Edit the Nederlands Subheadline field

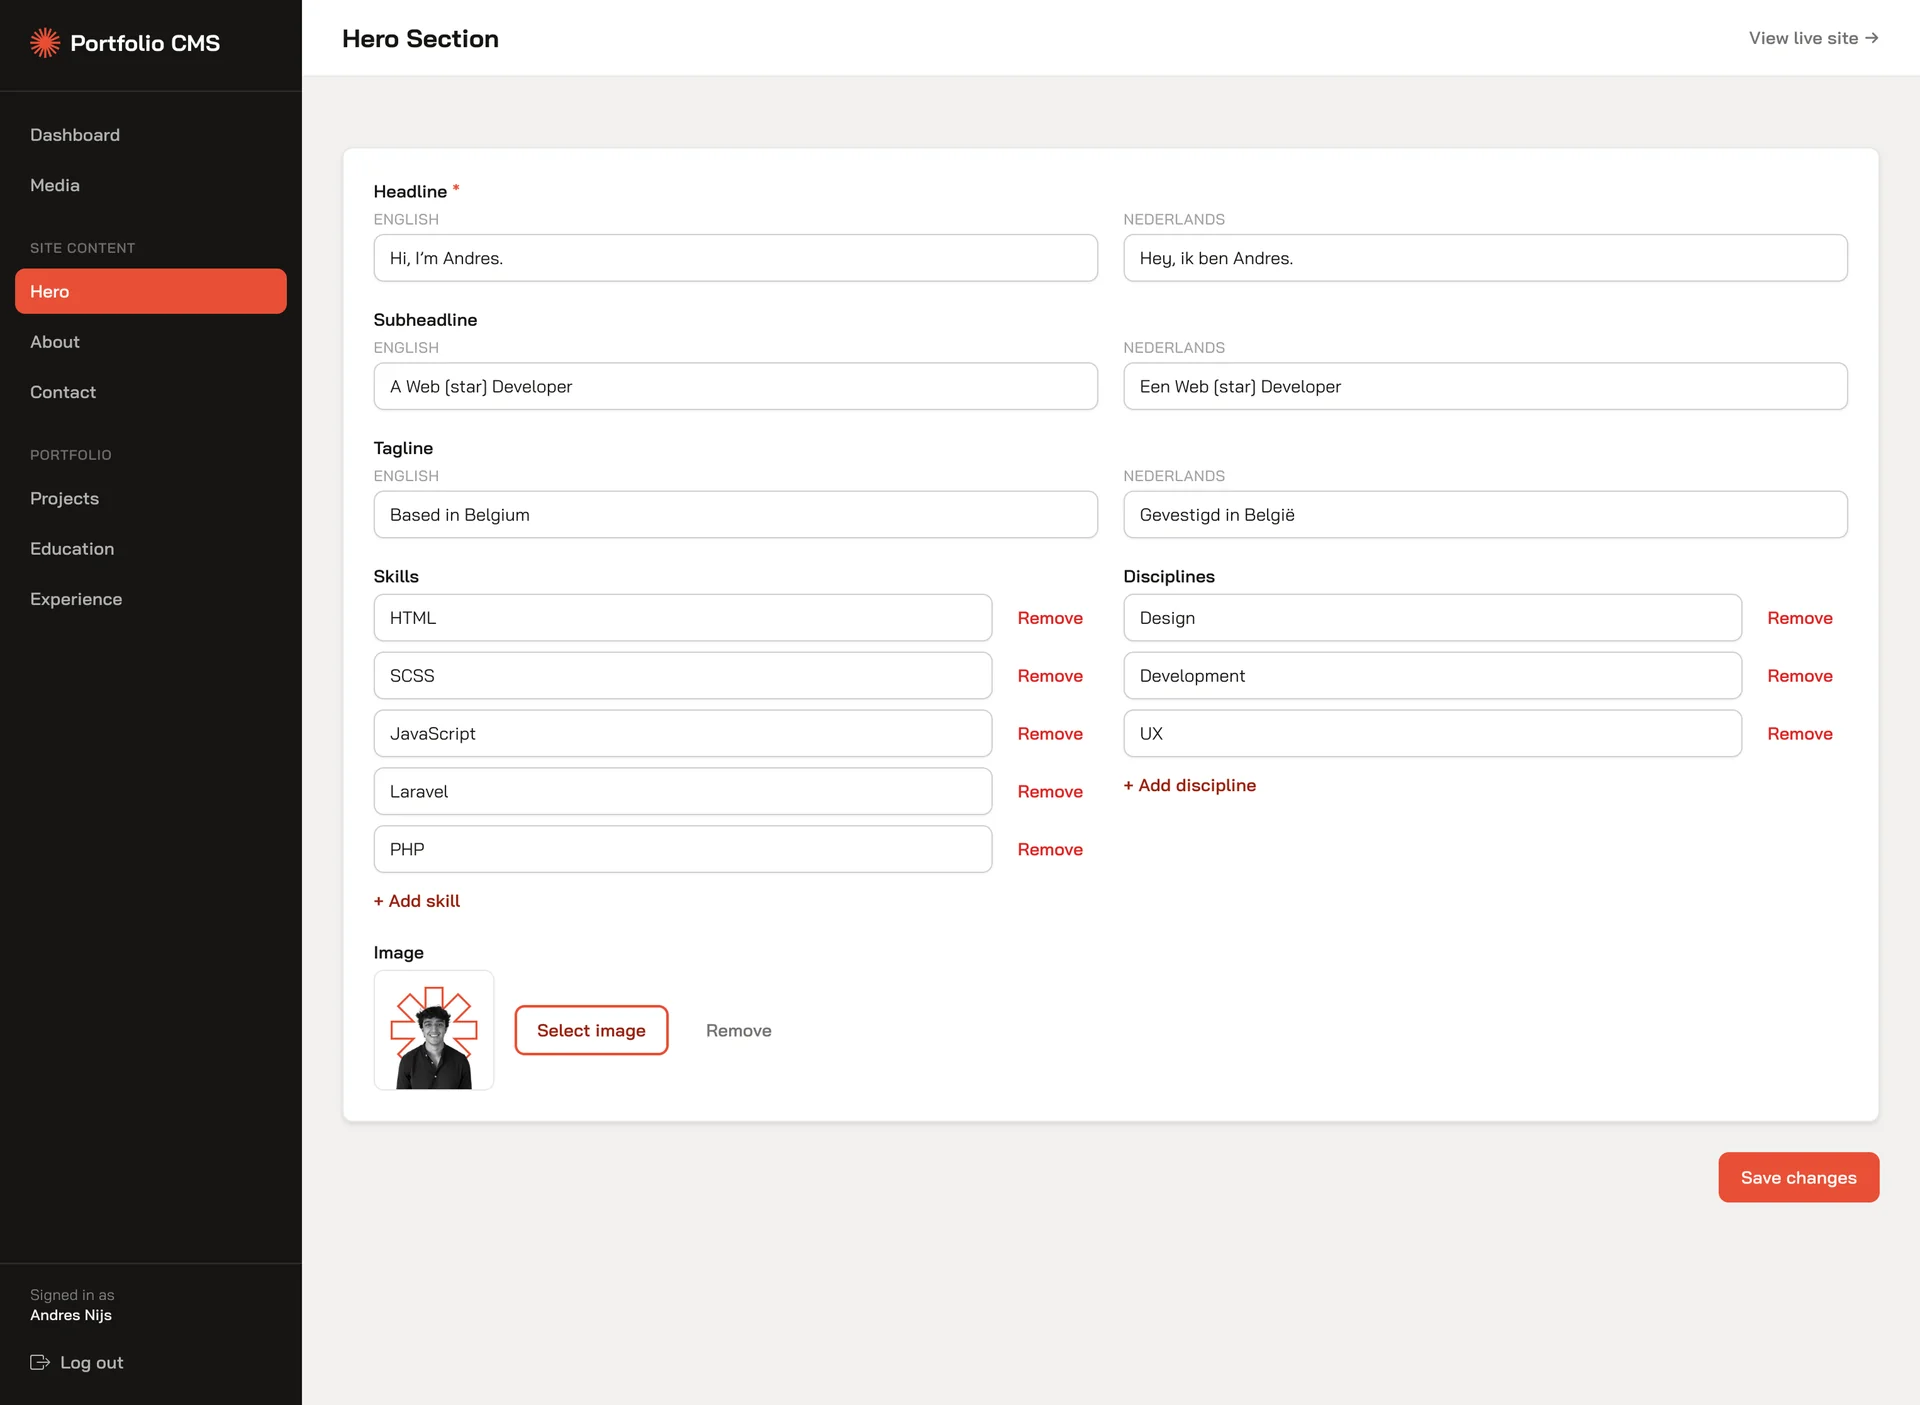[1485, 386]
